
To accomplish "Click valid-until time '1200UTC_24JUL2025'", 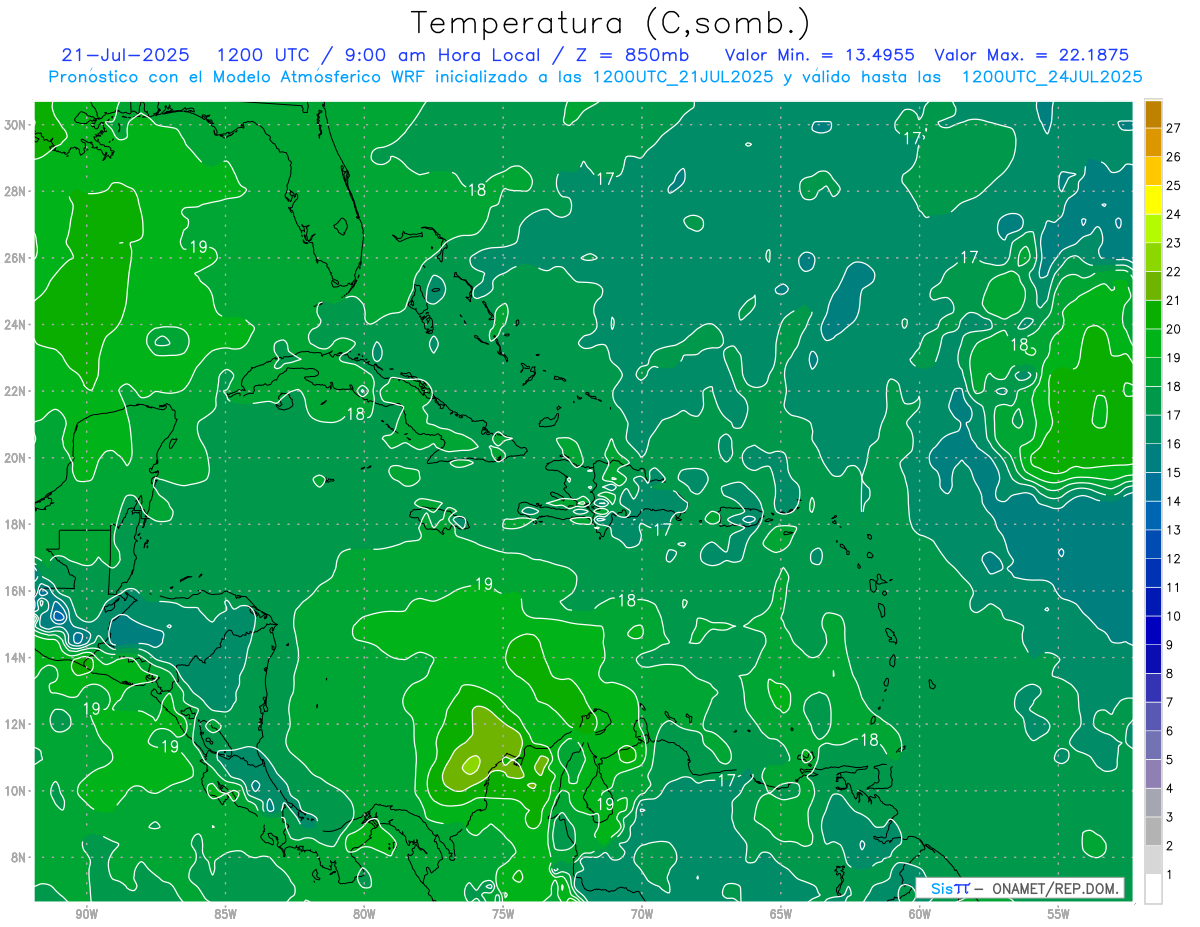I will pyautogui.click(x=1053, y=76).
